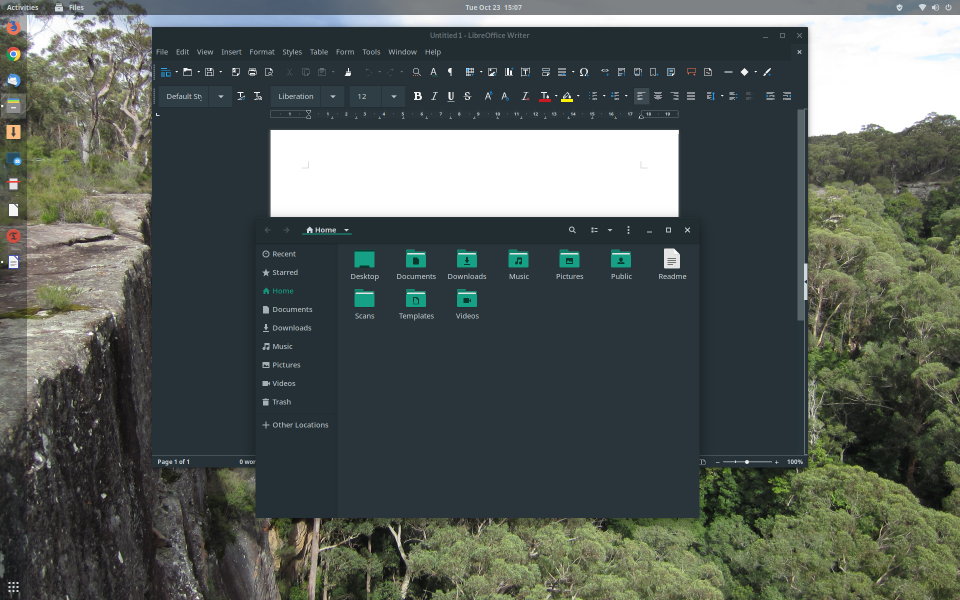This screenshot has width=960, height=600.
Task: Open the Tools menu
Action: point(371,52)
